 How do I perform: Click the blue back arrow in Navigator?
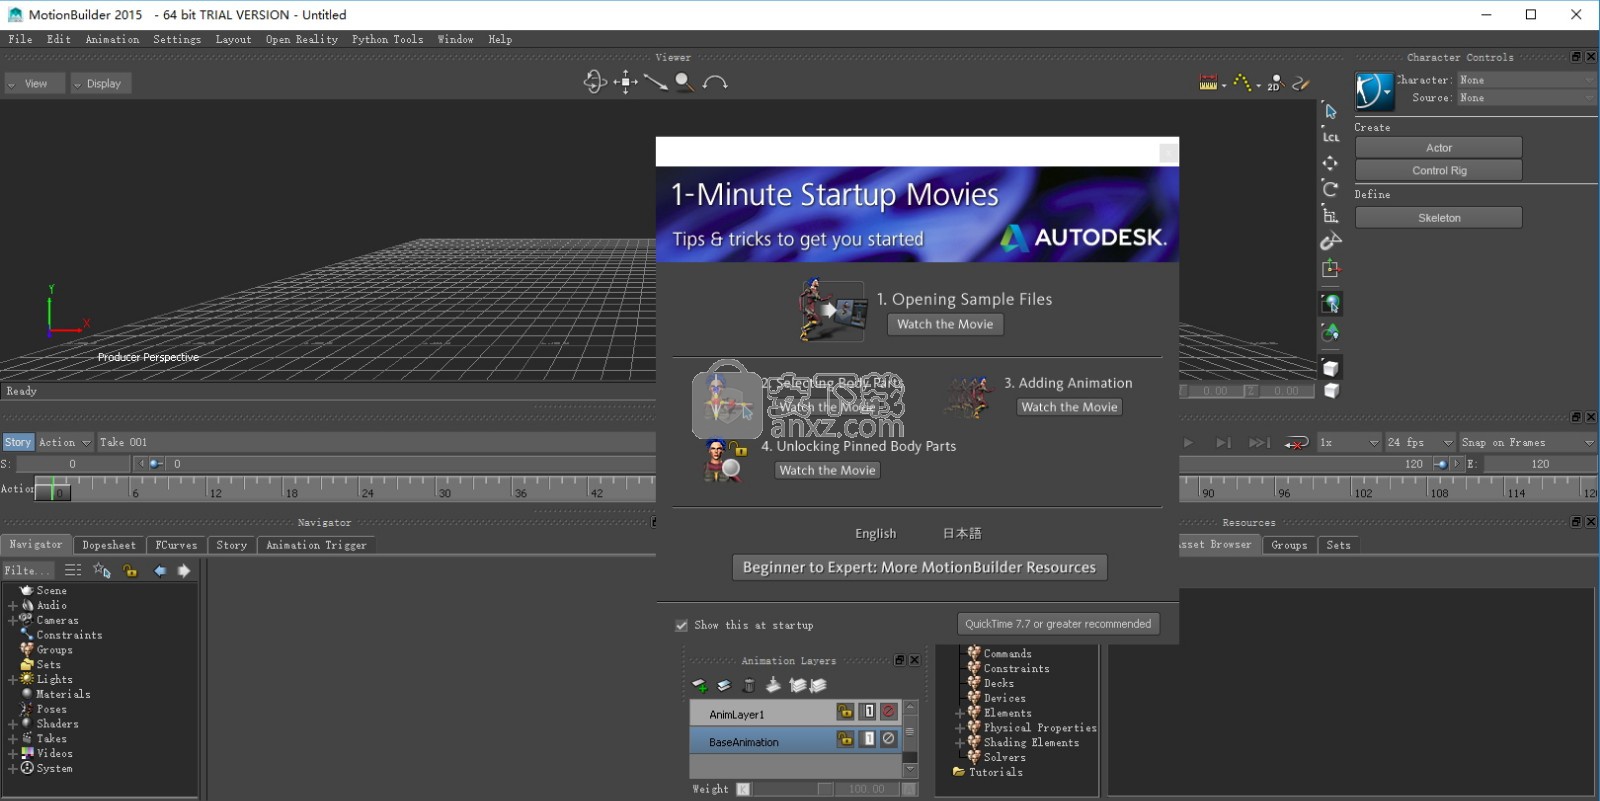coord(160,571)
